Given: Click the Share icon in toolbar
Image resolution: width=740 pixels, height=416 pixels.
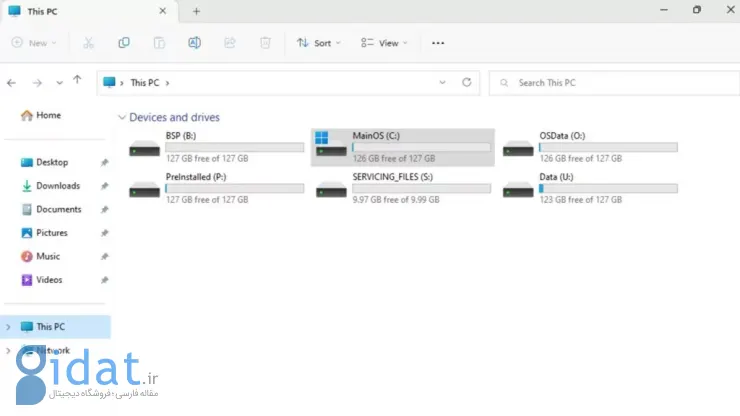Looking at the screenshot, I should (229, 43).
